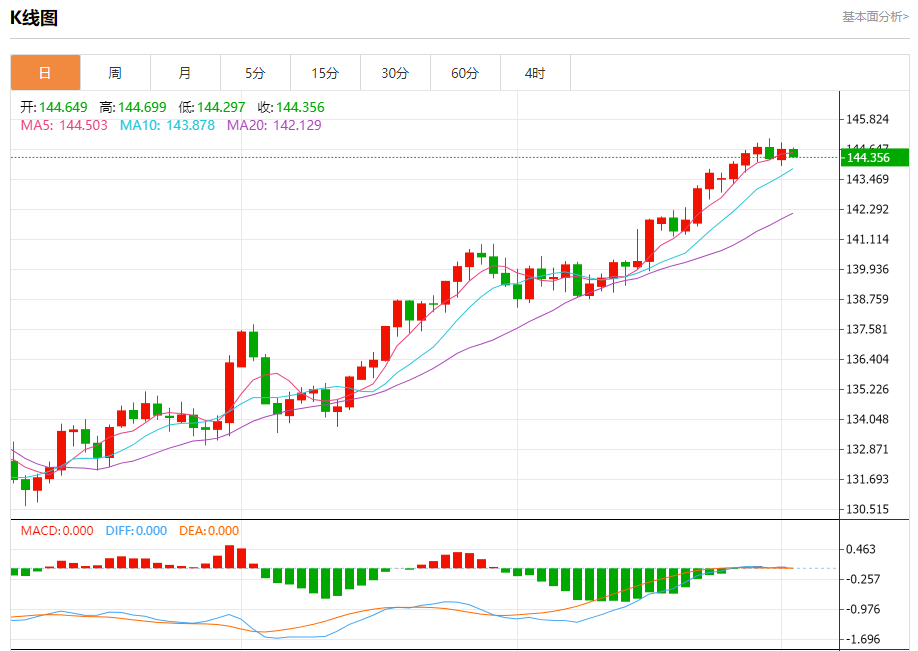Click the 138.759 price axis label
The image size is (918, 651).
point(868,299)
